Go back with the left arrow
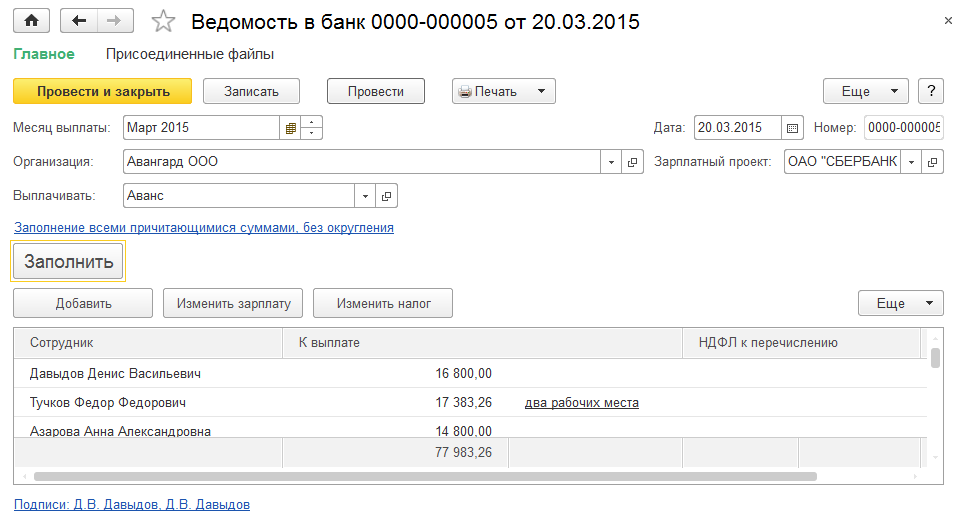The image size is (970, 524). [x=79, y=21]
